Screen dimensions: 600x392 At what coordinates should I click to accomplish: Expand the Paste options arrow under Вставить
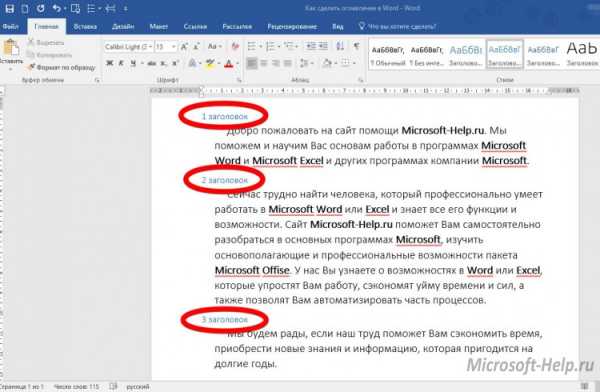coord(11,69)
